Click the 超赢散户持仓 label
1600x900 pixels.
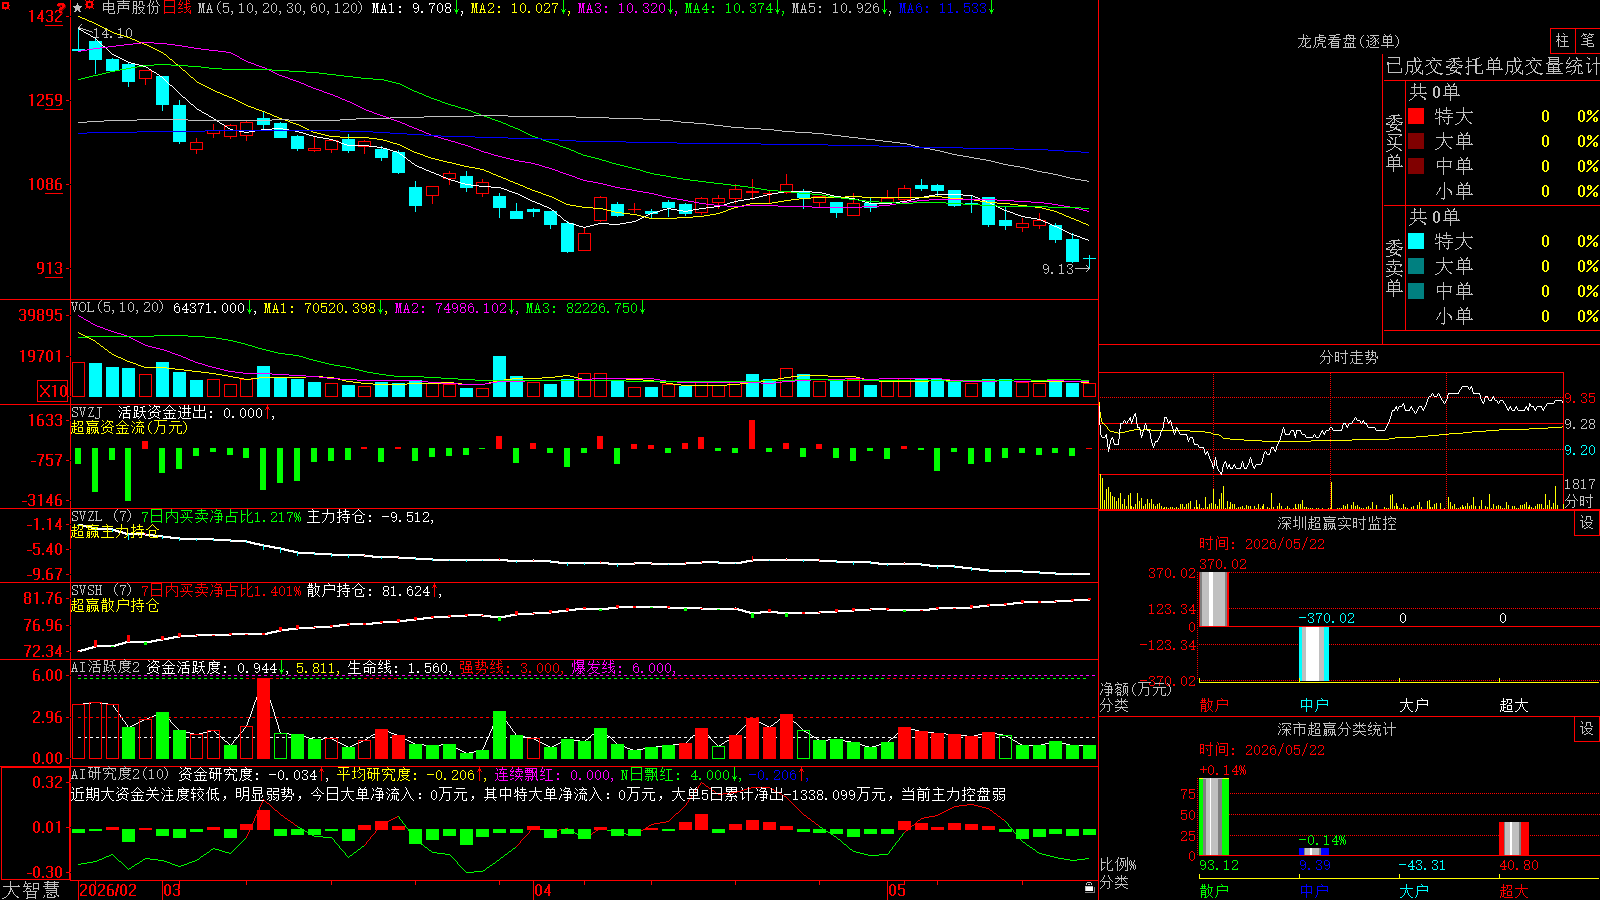click(115, 605)
